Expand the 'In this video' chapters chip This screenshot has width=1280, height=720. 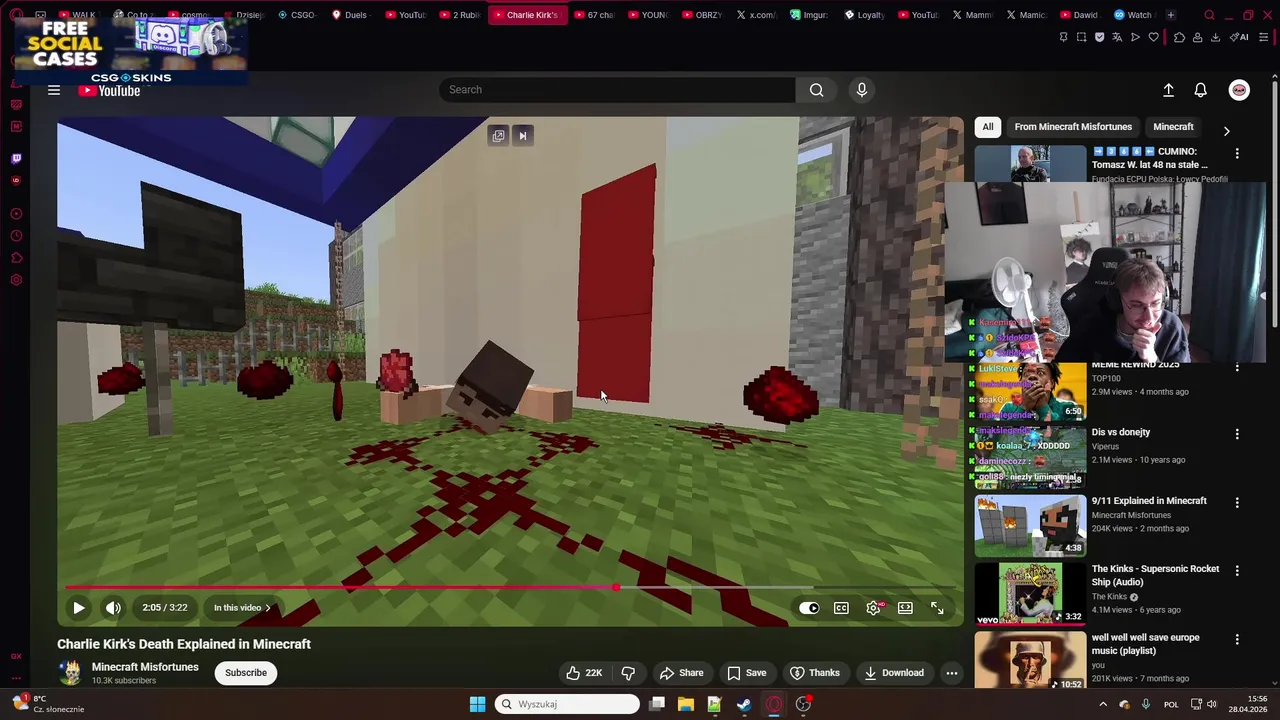click(x=242, y=608)
